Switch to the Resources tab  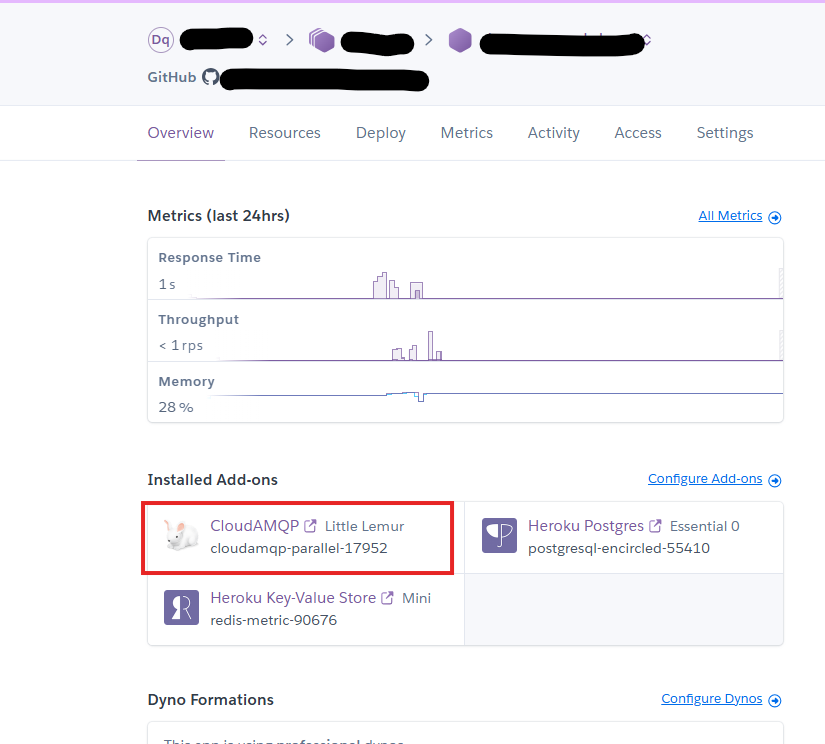(x=284, y=133)
